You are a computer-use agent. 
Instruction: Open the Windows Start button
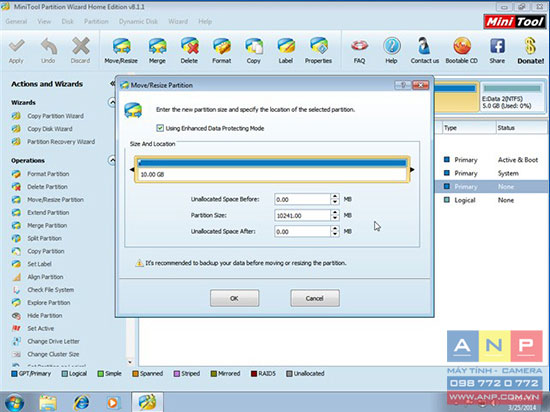[x=14, y=403]
